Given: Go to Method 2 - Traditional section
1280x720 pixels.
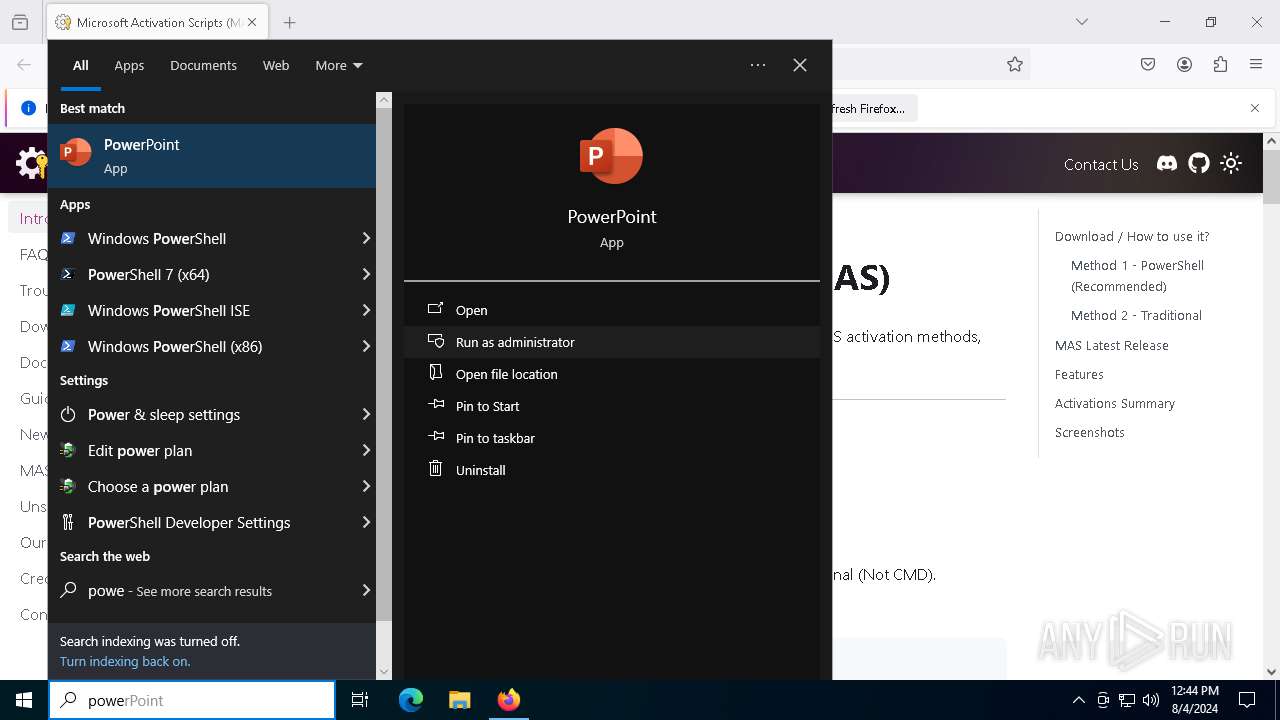Looking at the screenshot, I should pyautogui.click(x=1136, y=315).
